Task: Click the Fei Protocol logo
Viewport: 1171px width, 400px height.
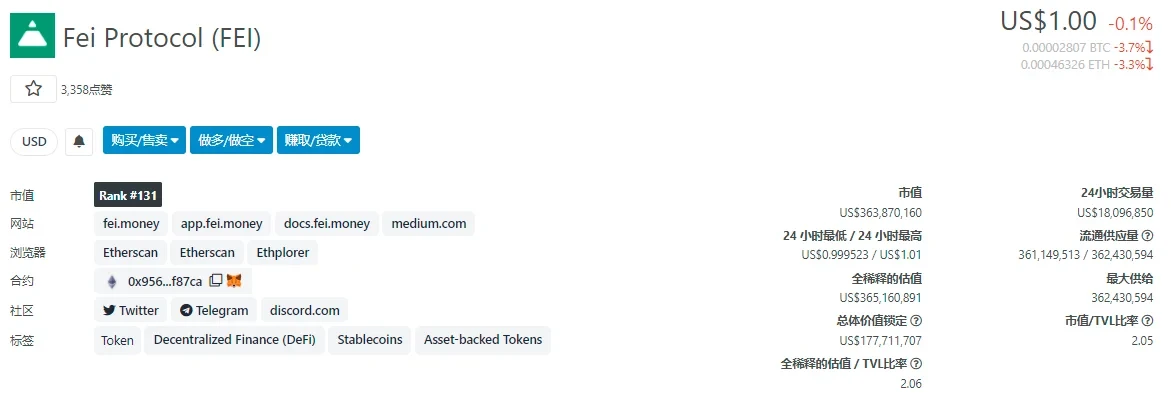Action: click(32, 37)
